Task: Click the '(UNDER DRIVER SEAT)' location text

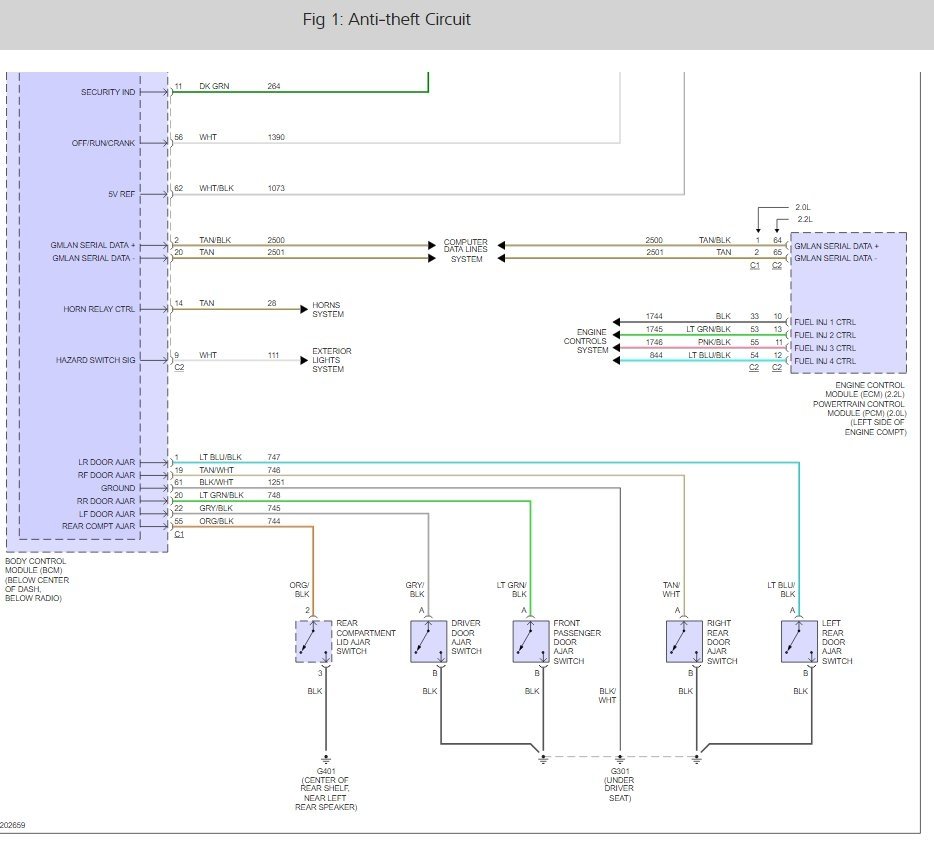Action: pyautogui.click(x=619, y=789)
